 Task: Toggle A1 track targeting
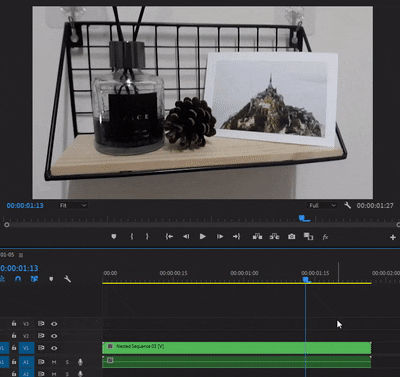pos(26,362)
